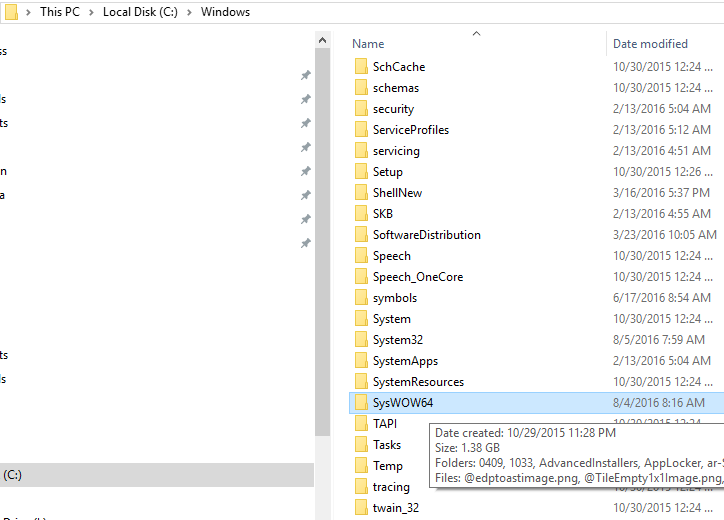Image resolution: width=724 pixels, height=520 pixels.
Task: Click the SystemApps folder icon
Action: [362, 361]
